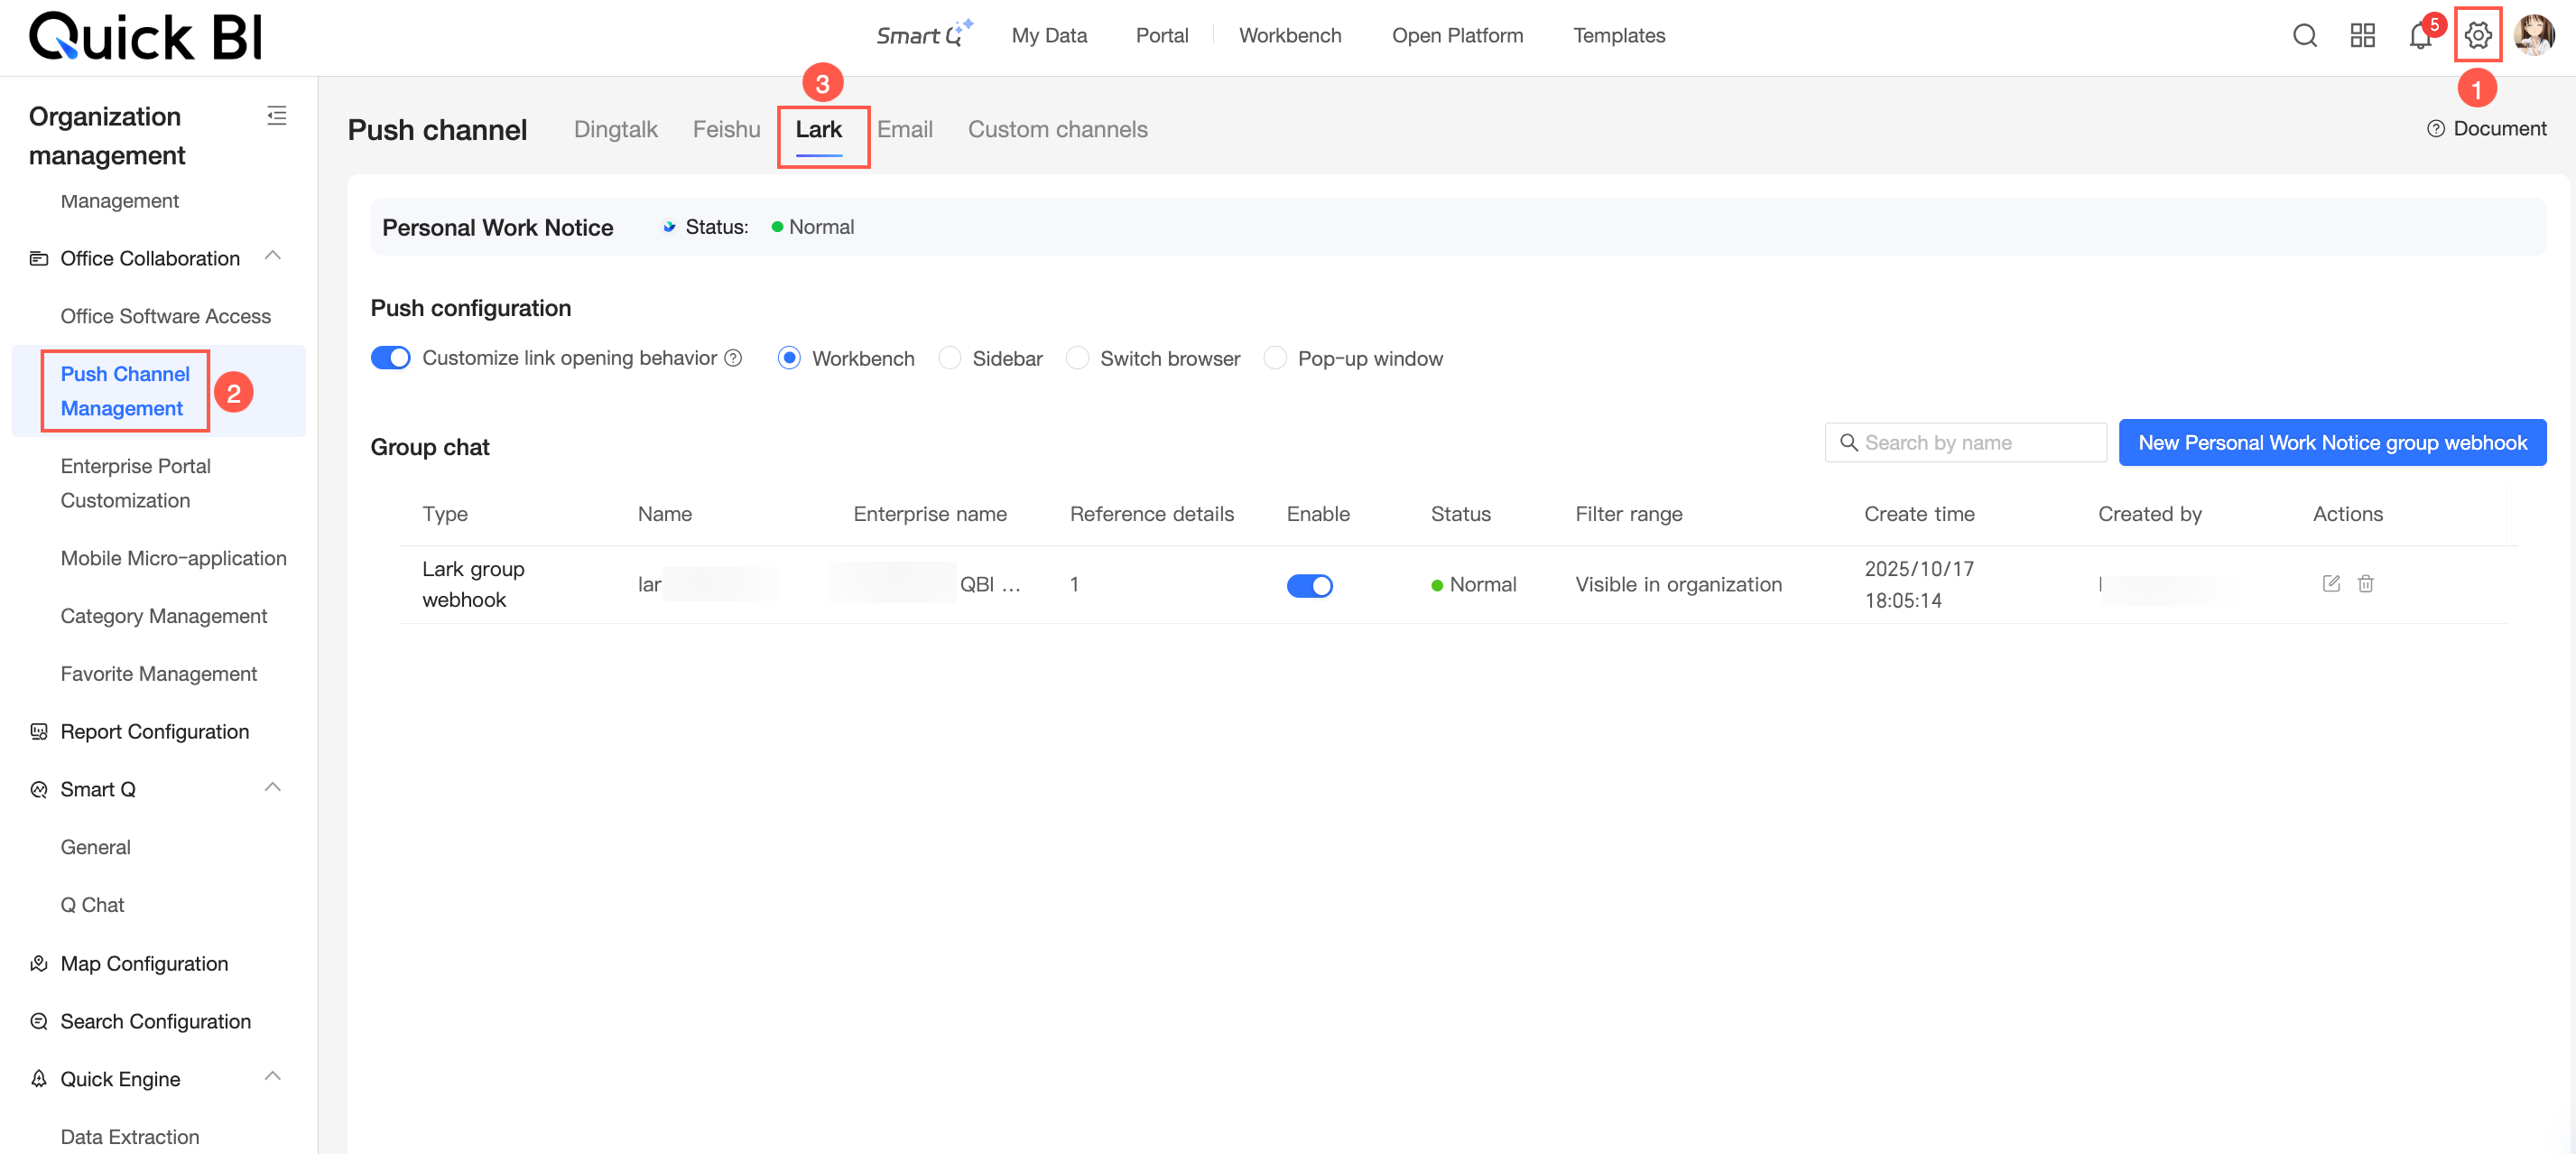Switch to the Email tab
The width and height of the screenshot is (2576, 1154).
tap(904, 130)
